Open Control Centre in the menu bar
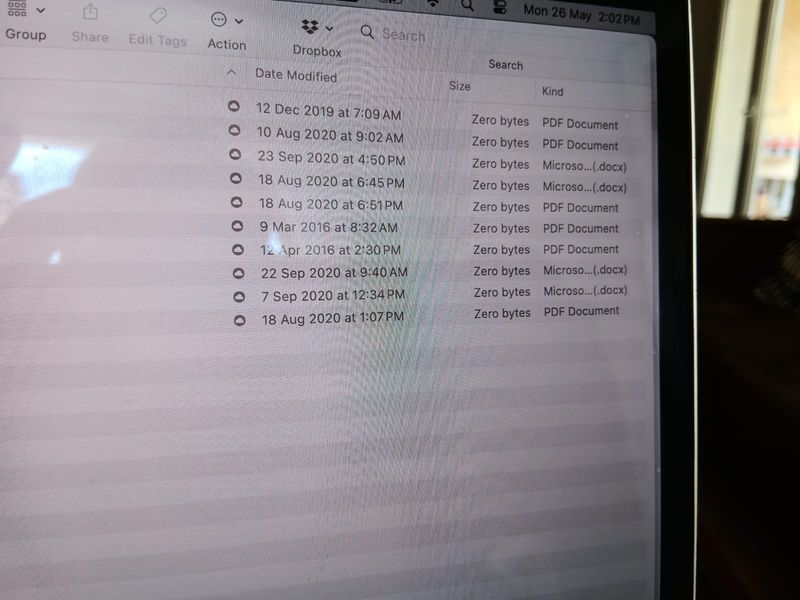 tap(500, 7)
